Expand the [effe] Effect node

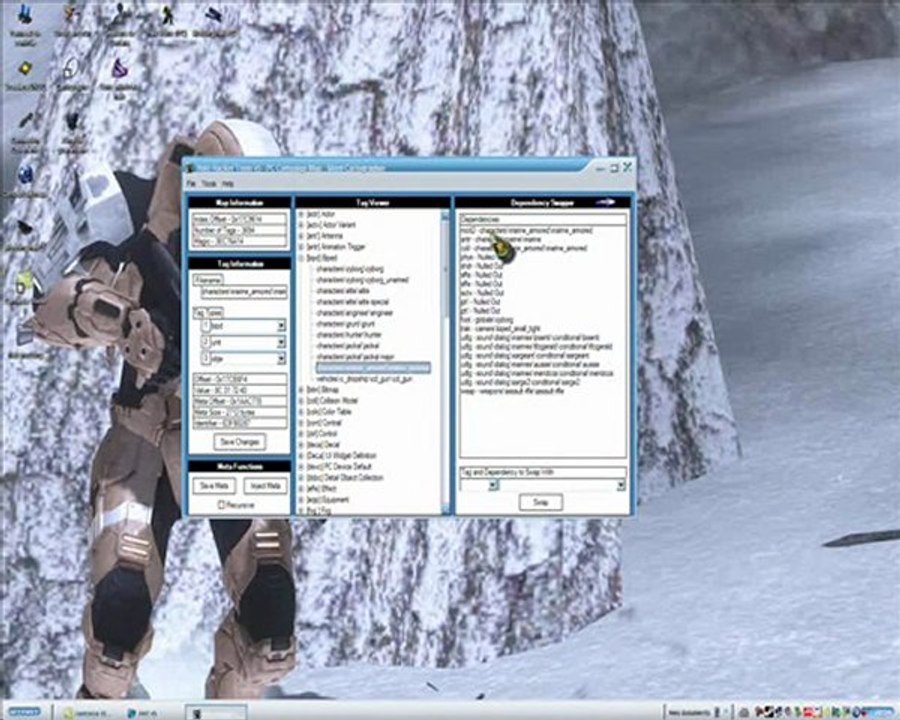301,489
